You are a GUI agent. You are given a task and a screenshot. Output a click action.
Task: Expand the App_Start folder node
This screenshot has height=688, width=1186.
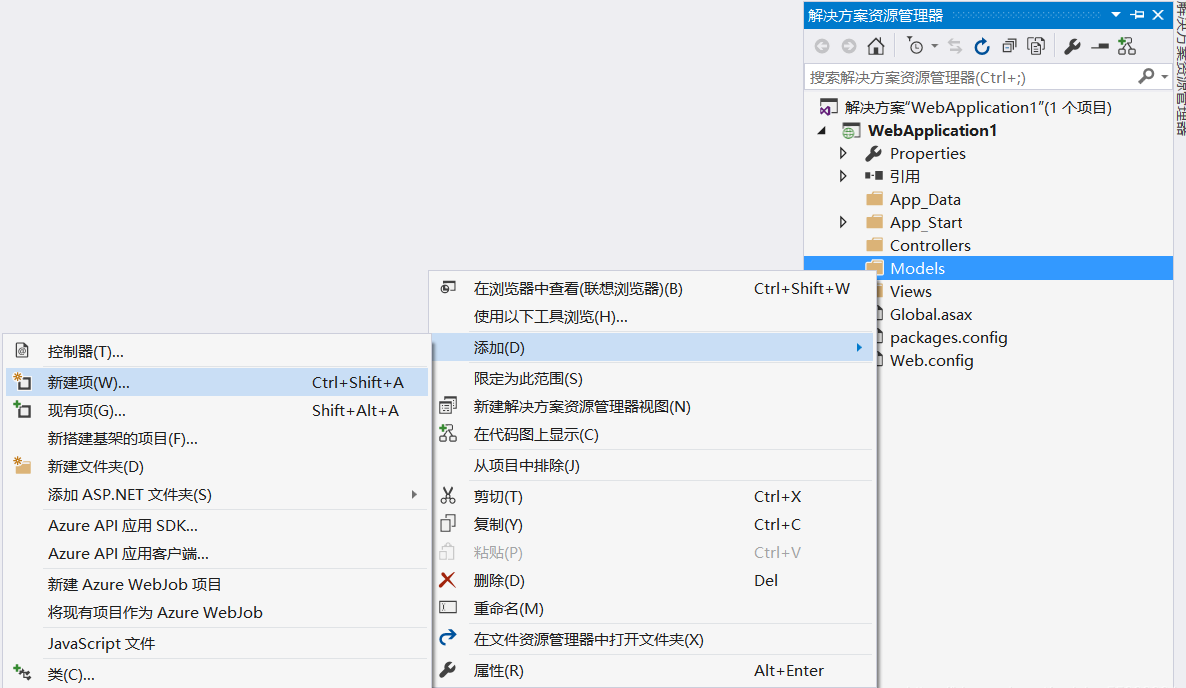(843, 222)
